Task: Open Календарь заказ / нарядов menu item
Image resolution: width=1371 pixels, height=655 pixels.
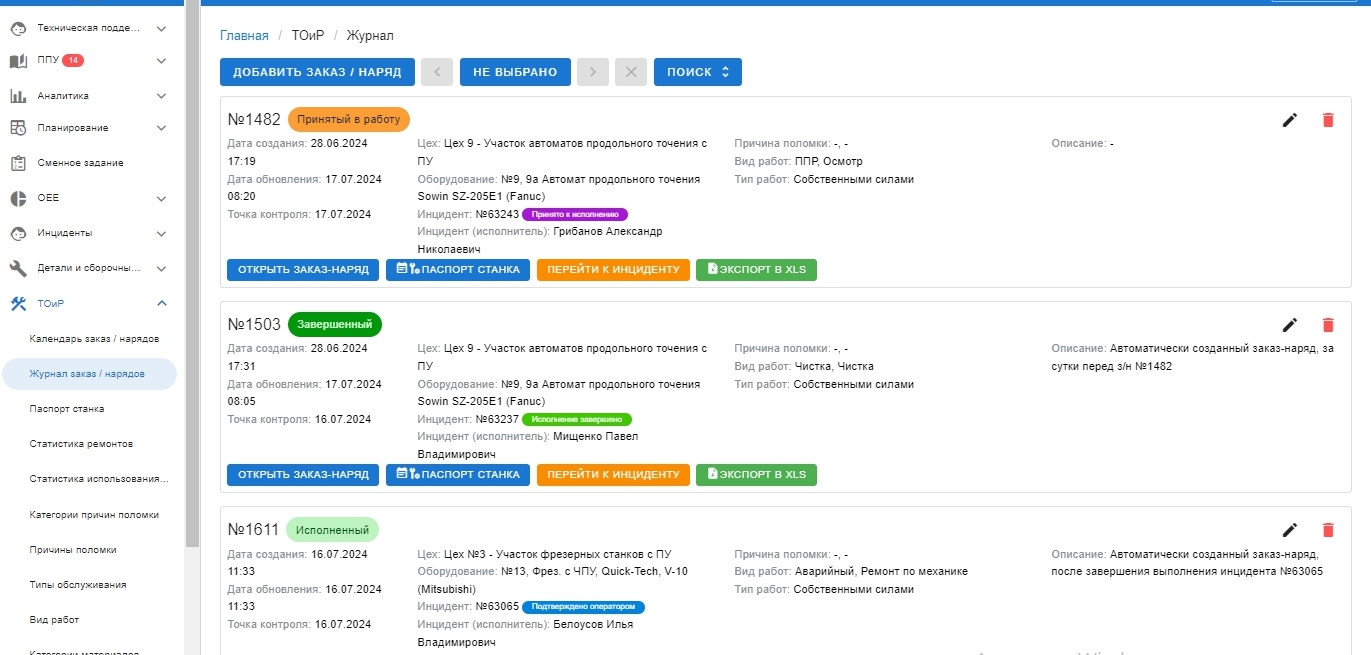Action: point(94,339)
